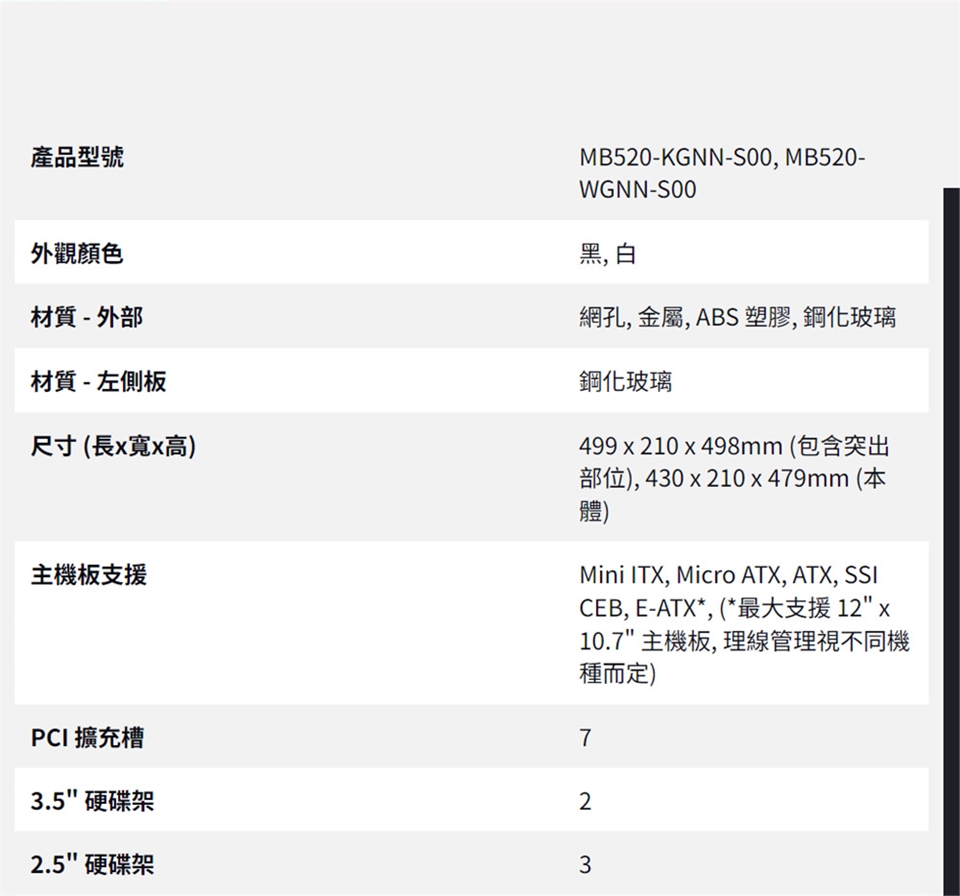Select the 499 x 210 x 498mm dimension text
This screenshot has width=960, height=896.
(x=681, y=446)
